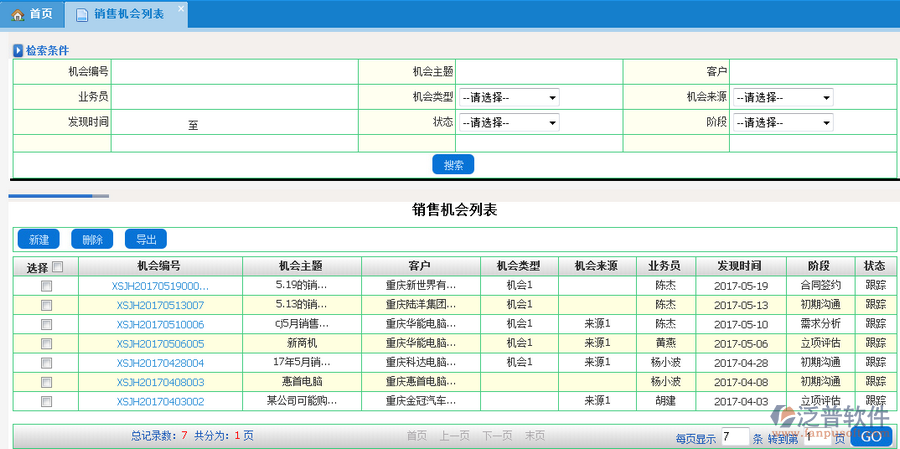Click in the 机会编号 search field
The height and width of the screenshot is (449, 900).
point(233,72)
